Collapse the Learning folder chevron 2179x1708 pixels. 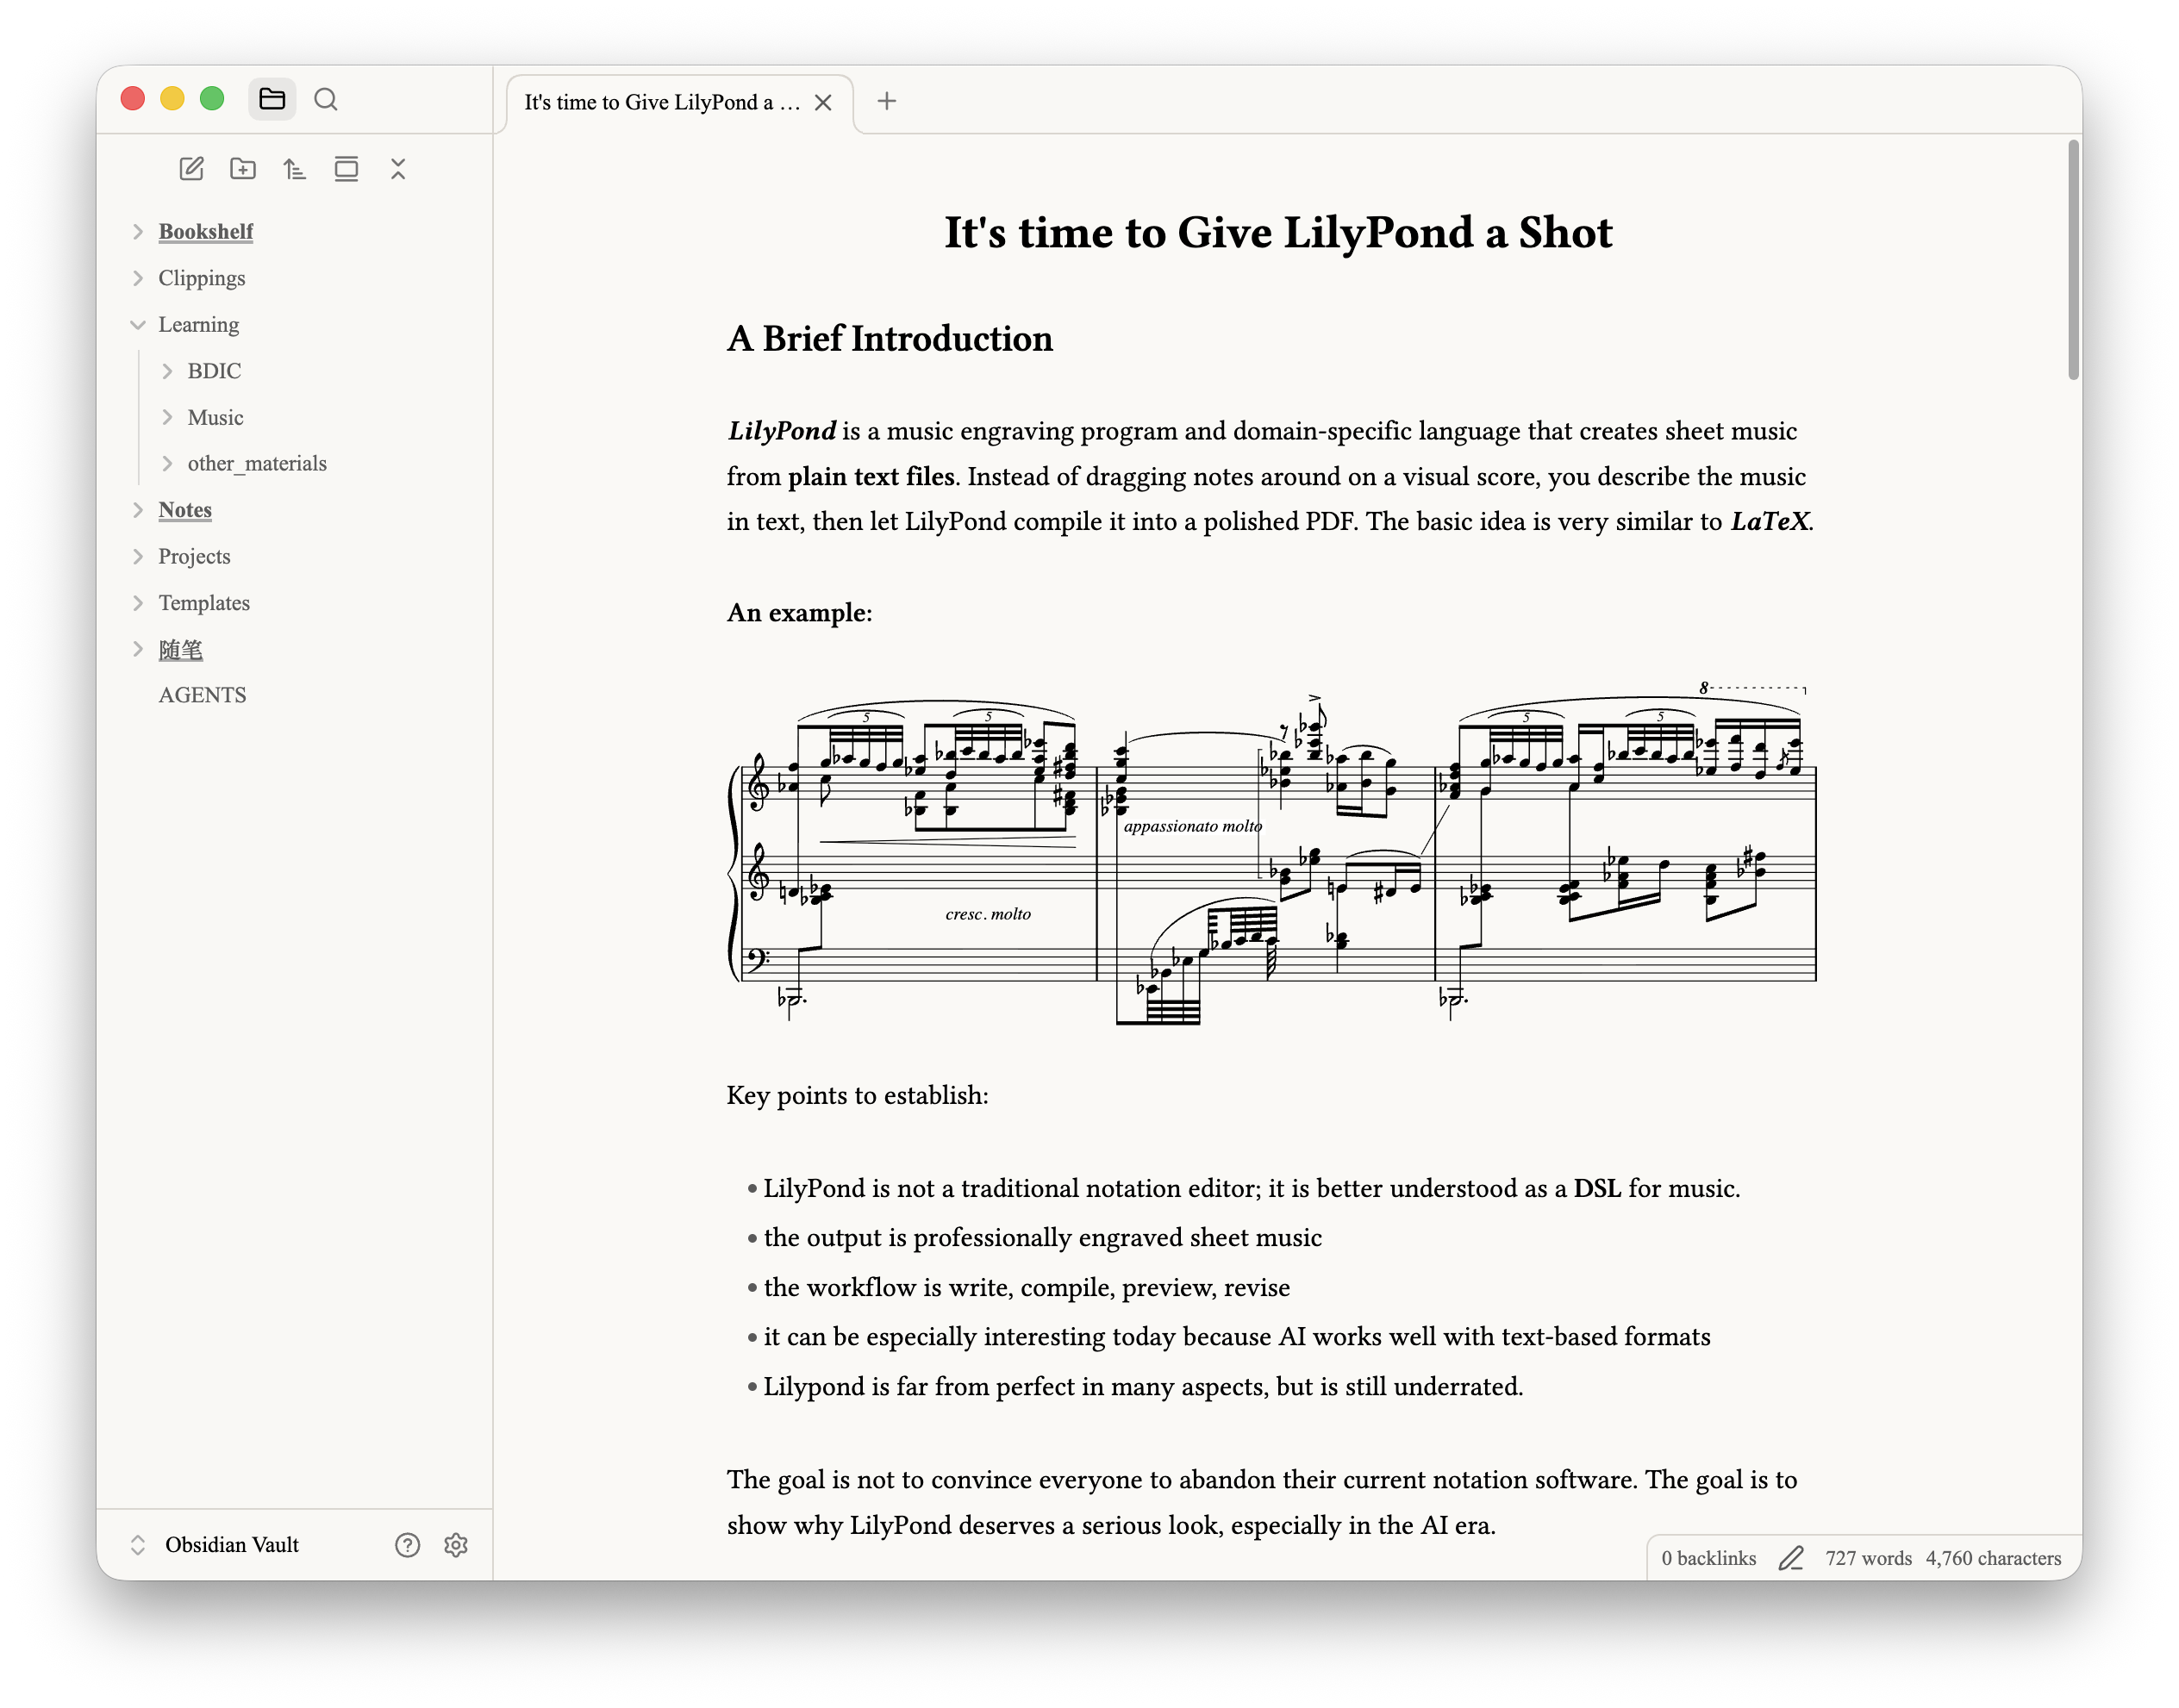coord(138,324)
